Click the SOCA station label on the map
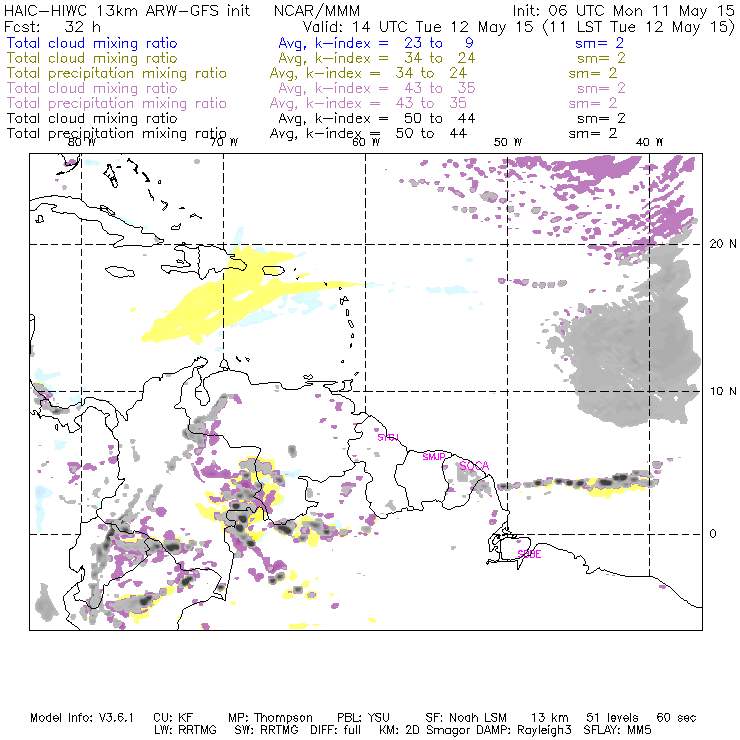The width and height of the screenshot is (740, 740). point(474,466)
